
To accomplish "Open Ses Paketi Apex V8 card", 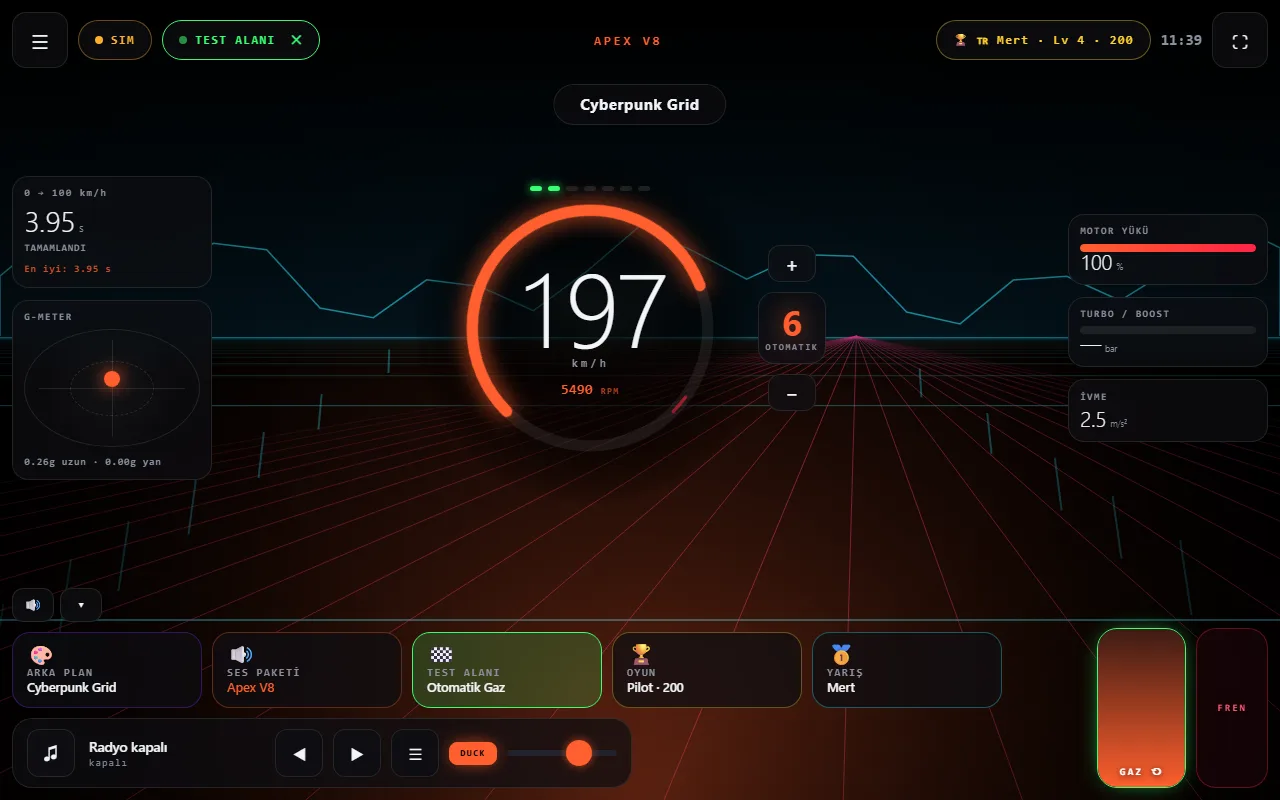I will 307,670.
